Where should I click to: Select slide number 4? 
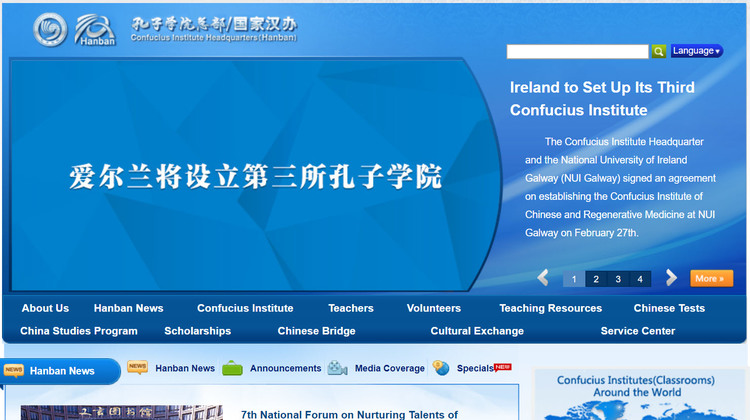pyautogui.click(x=640, y=279)
